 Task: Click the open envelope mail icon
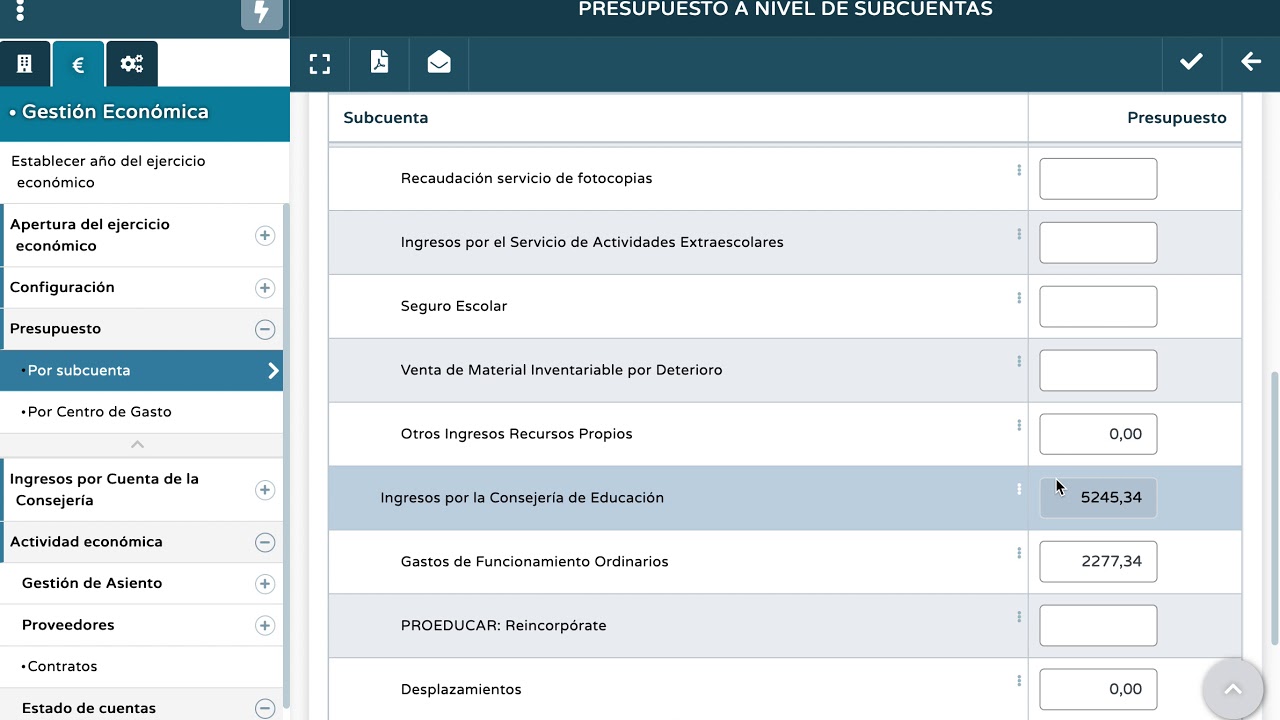[439, 63]
